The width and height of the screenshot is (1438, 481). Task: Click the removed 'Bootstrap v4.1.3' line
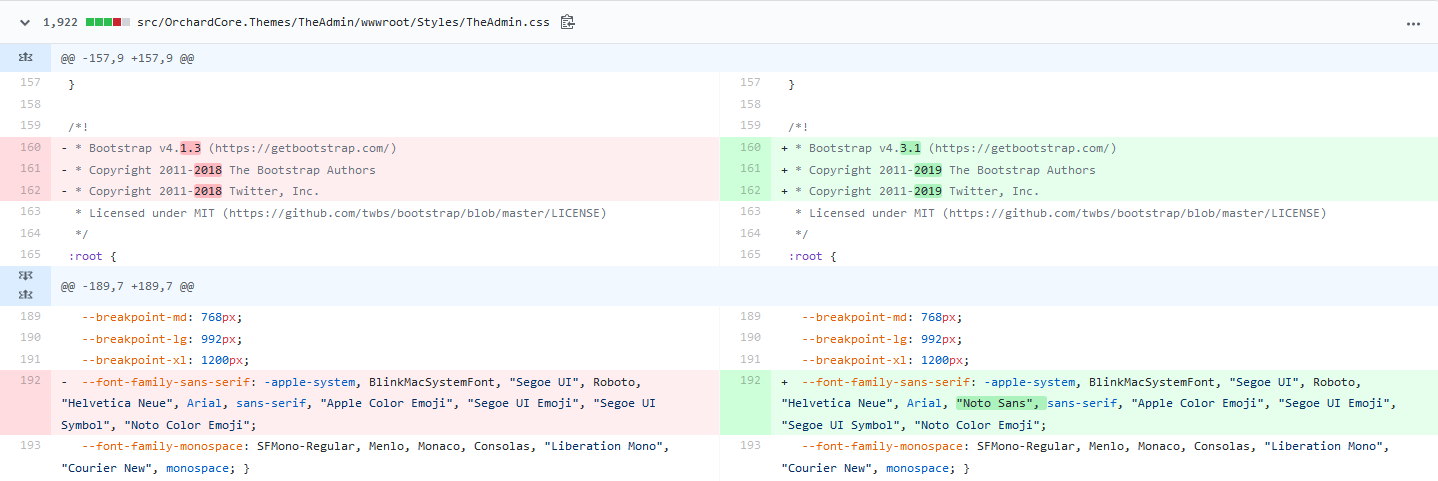point(385,148)
